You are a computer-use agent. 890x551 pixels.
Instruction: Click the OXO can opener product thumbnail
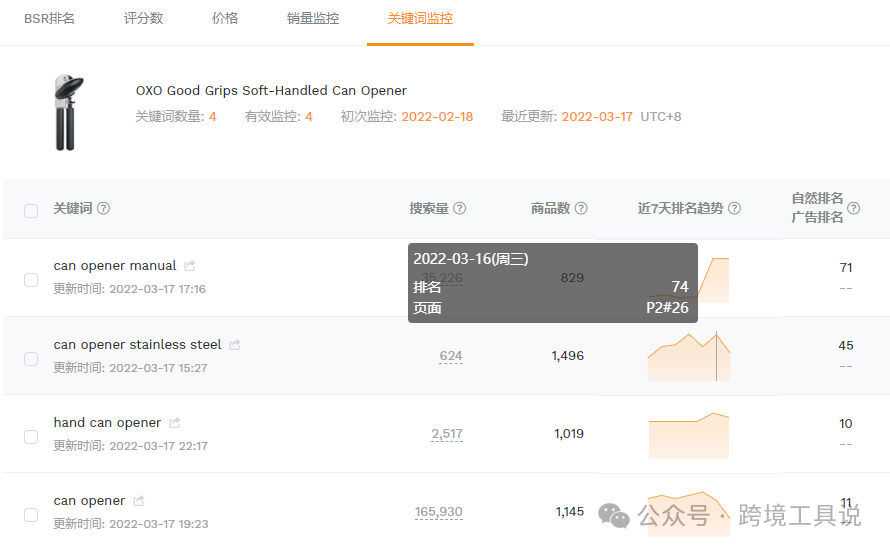(x=69, y=112)
